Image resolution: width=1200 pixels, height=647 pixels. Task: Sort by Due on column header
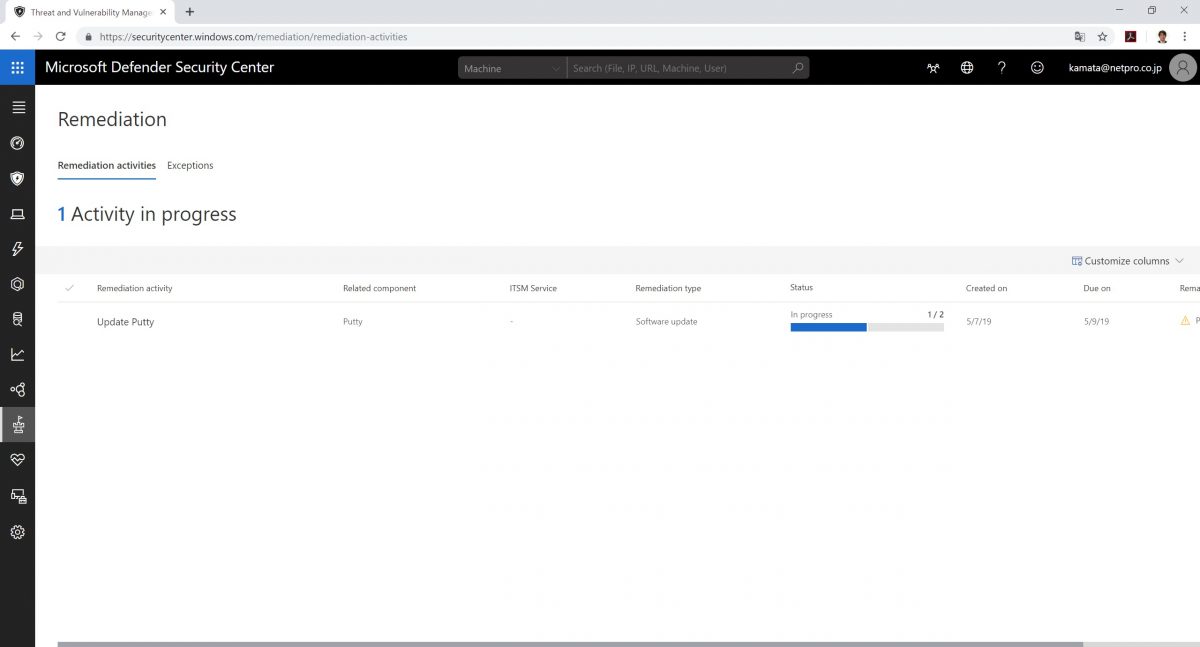[1097, 288]
